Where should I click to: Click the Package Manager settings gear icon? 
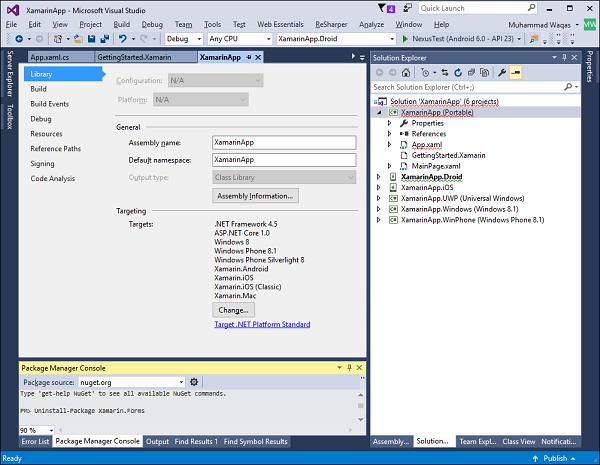pos(194,382)
